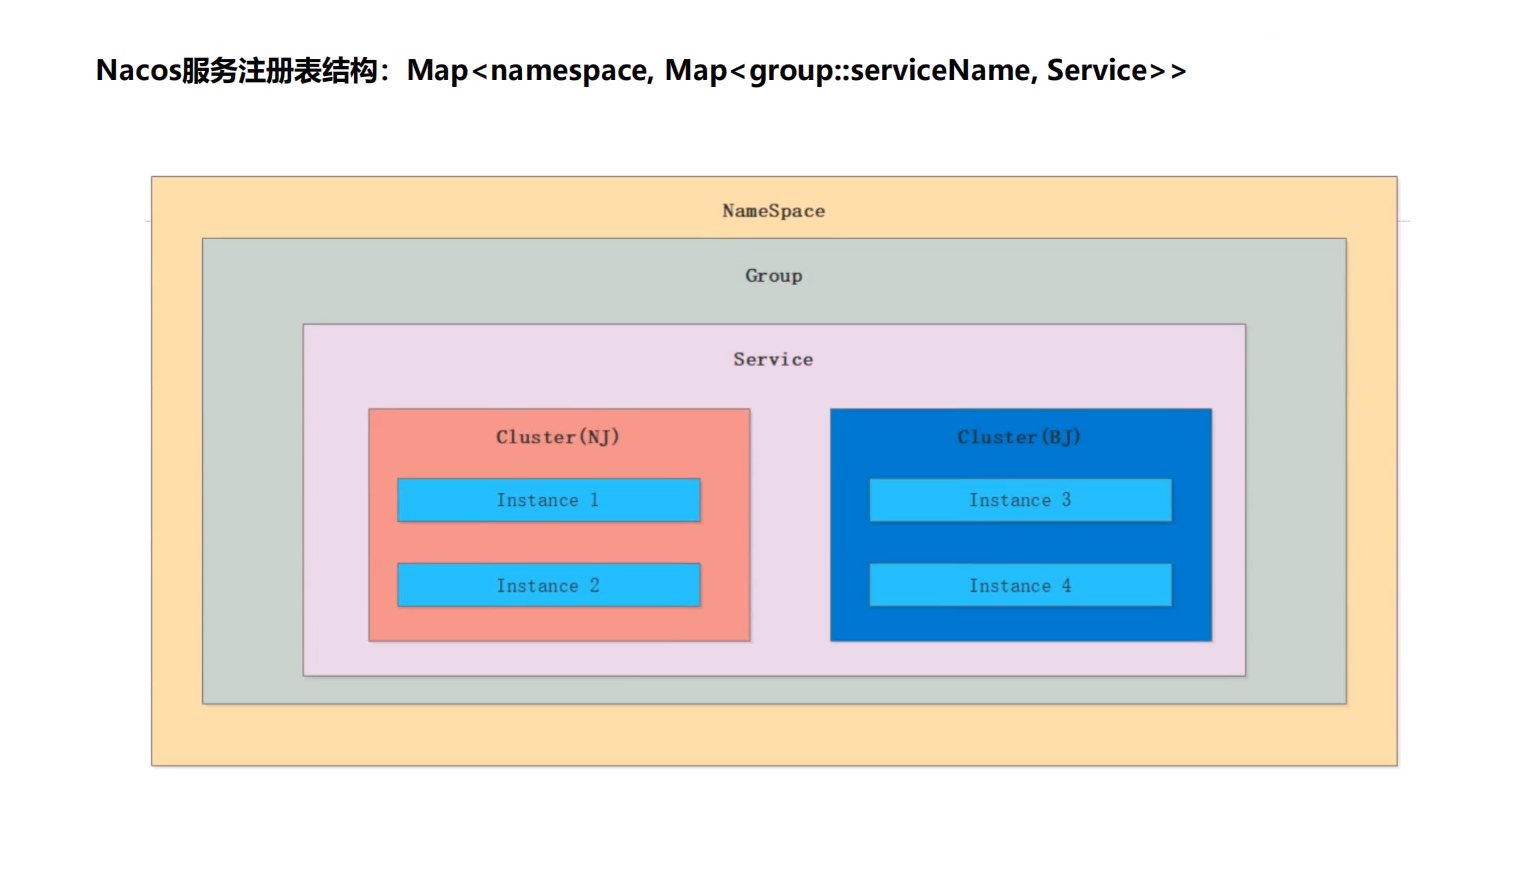Viewport: 1520px width, 878px height.
Task: Select the 'Service' label
Action: click(773, 359)
